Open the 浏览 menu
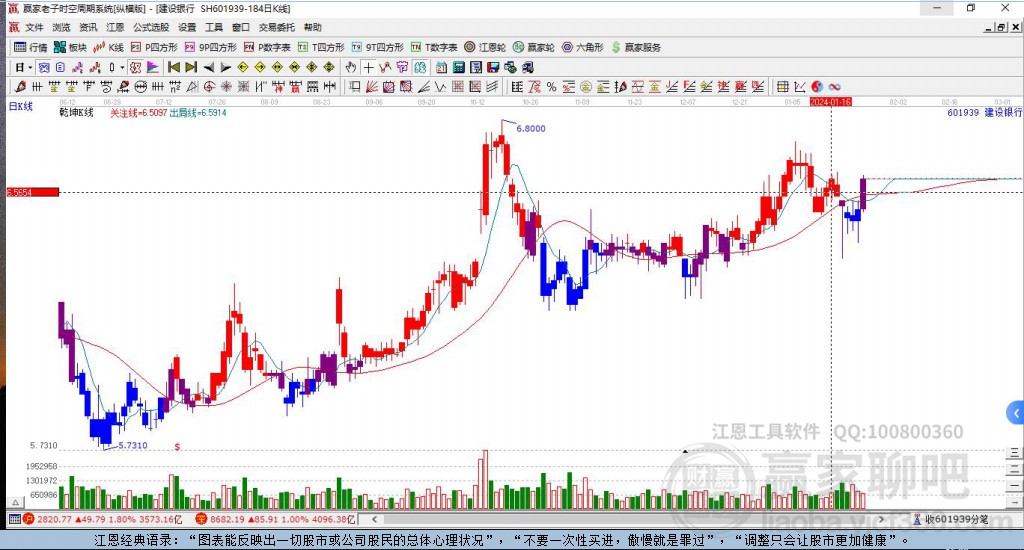This screenshot has width=1024, height=550. (x=61, y=27)
